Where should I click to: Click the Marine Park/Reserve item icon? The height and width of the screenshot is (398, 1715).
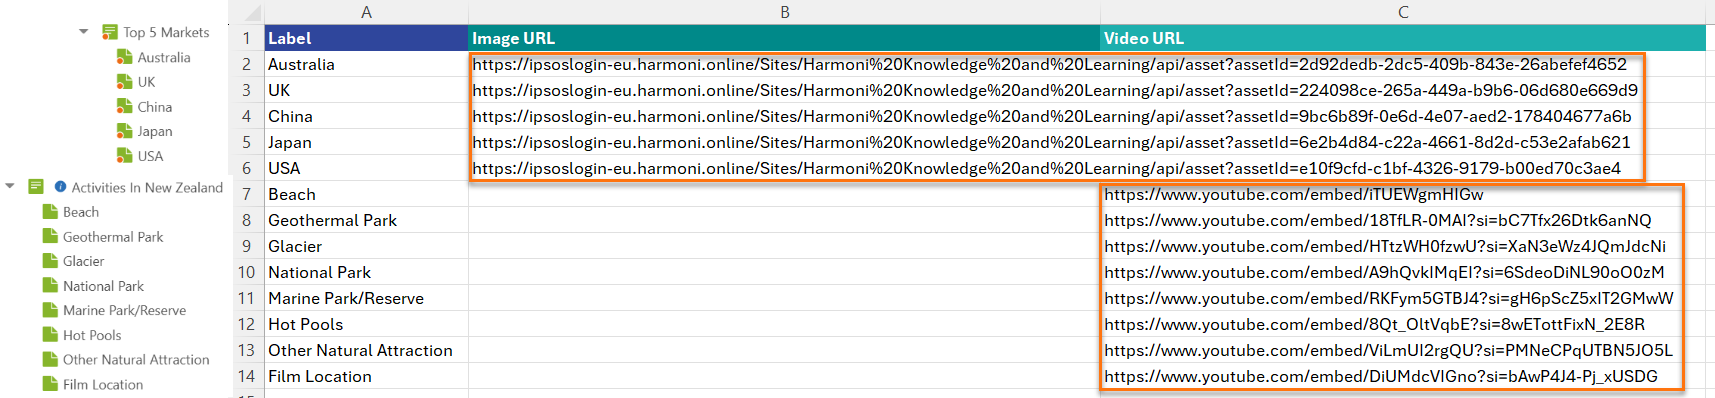pos(50,309)
